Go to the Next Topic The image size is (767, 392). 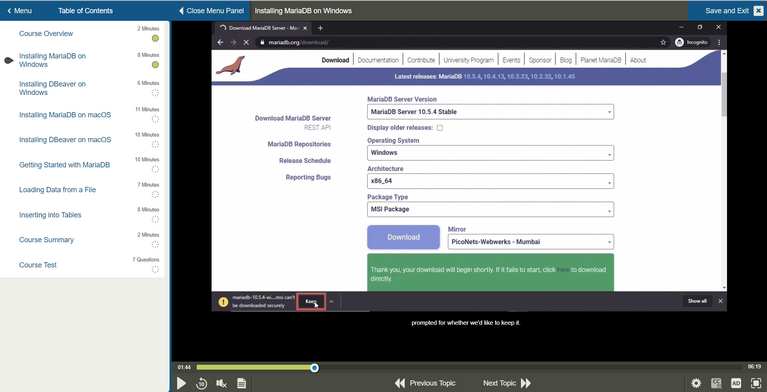pos(507,383)
